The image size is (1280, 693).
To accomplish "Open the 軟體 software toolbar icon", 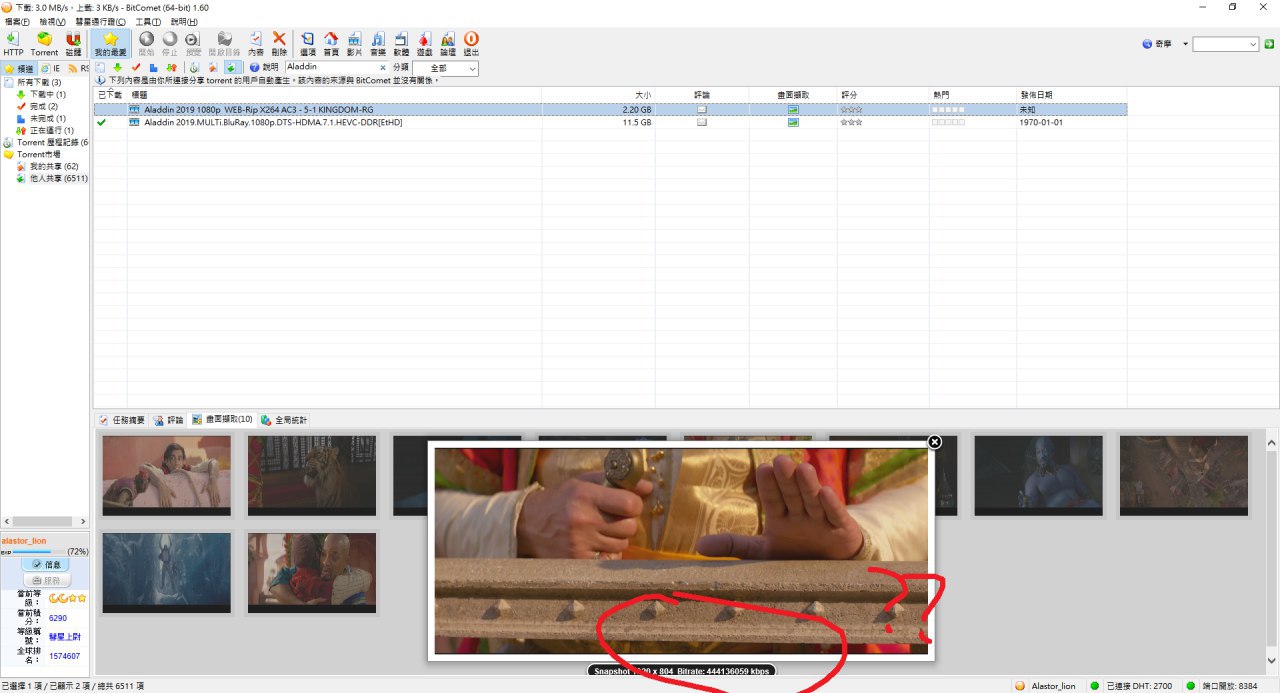I will 401,43.
